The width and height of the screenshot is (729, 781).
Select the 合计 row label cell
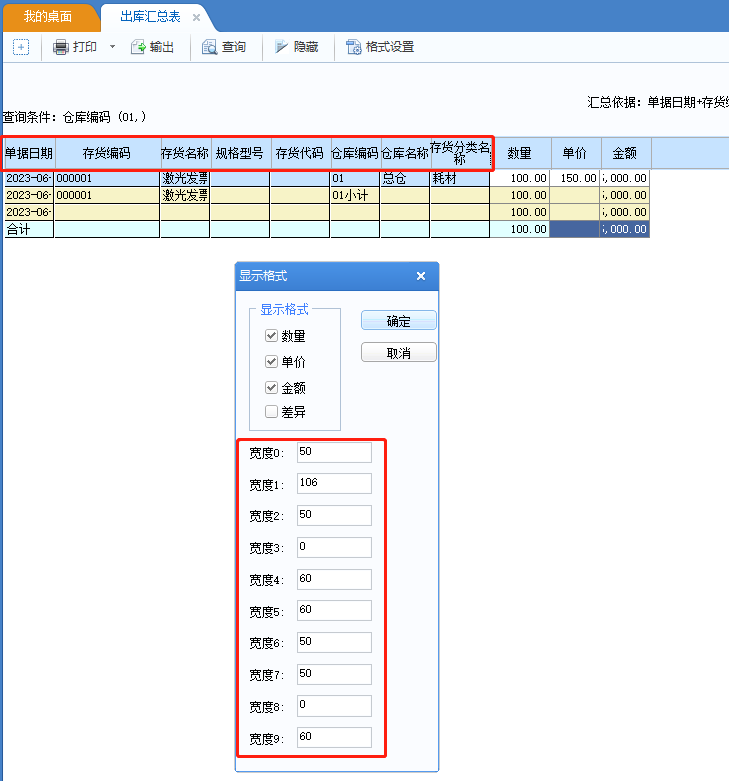(x=29, y=230)
